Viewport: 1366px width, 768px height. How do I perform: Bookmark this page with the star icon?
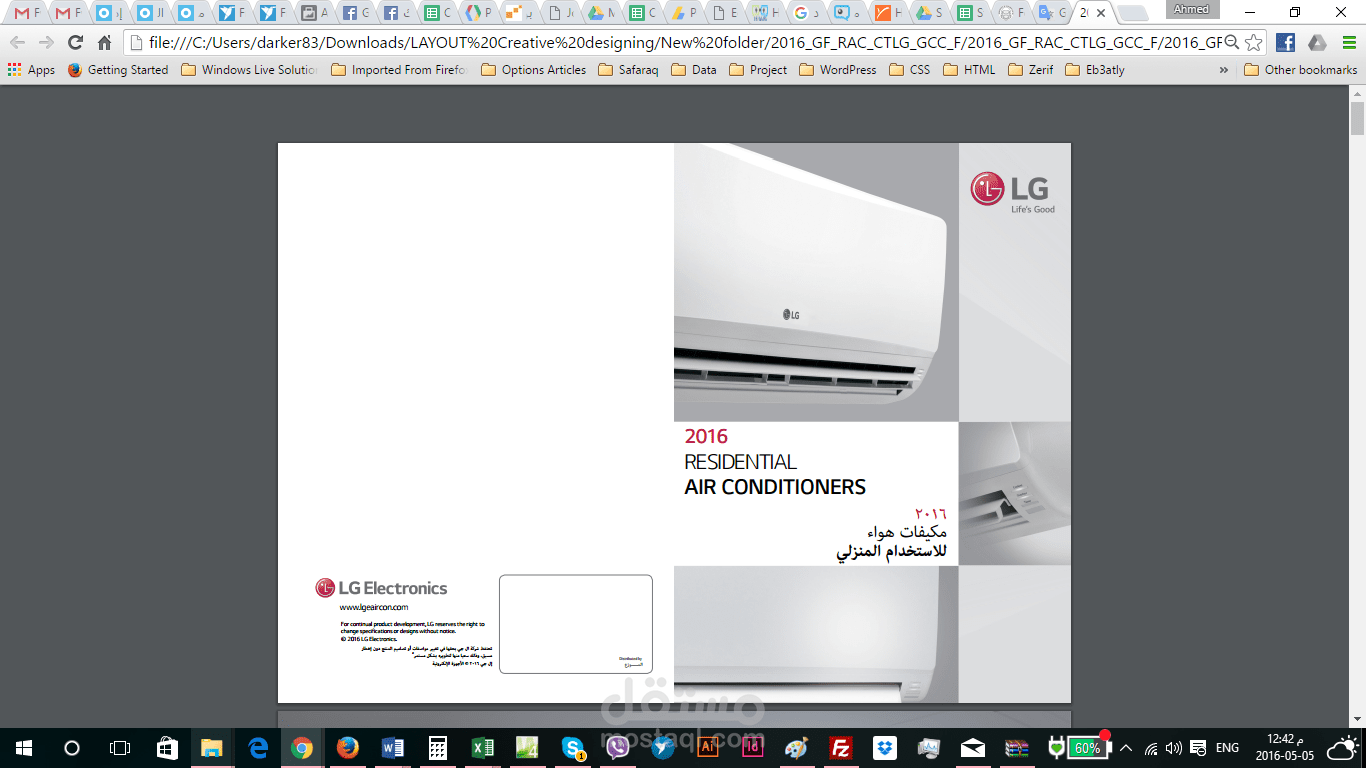click(x=1253, y=42)
